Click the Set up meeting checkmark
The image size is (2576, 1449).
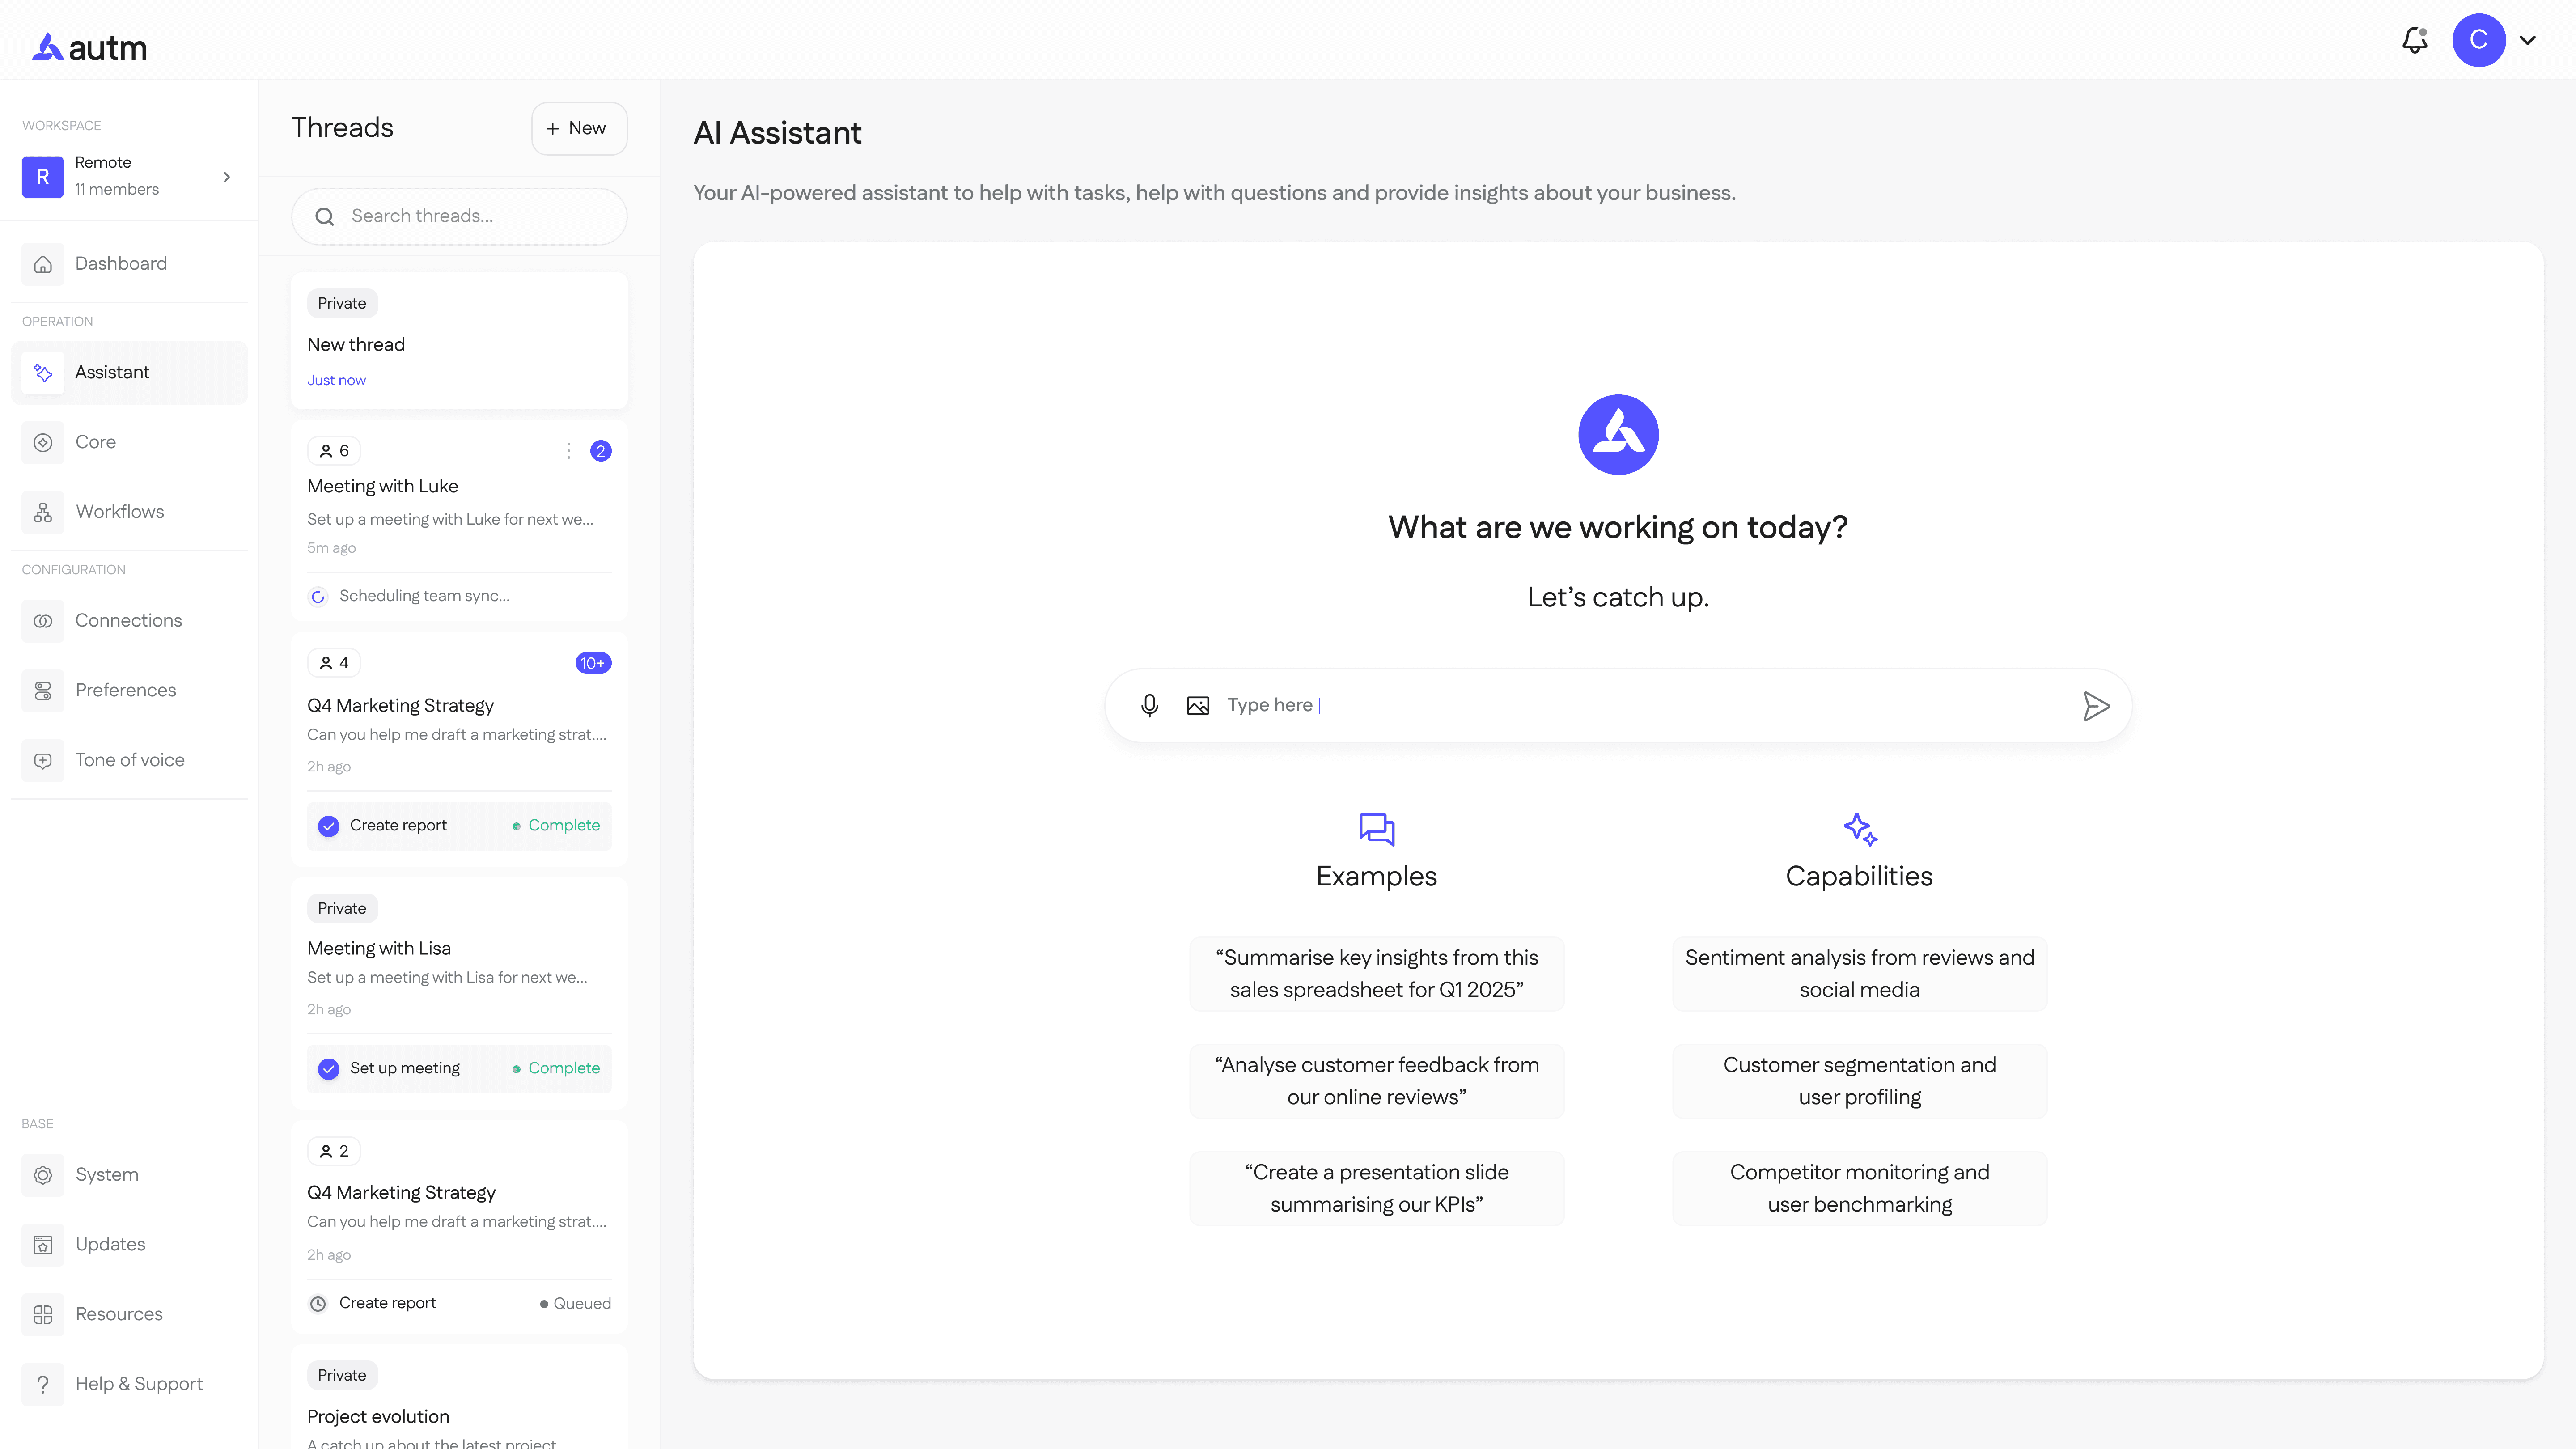(329, 1069)
